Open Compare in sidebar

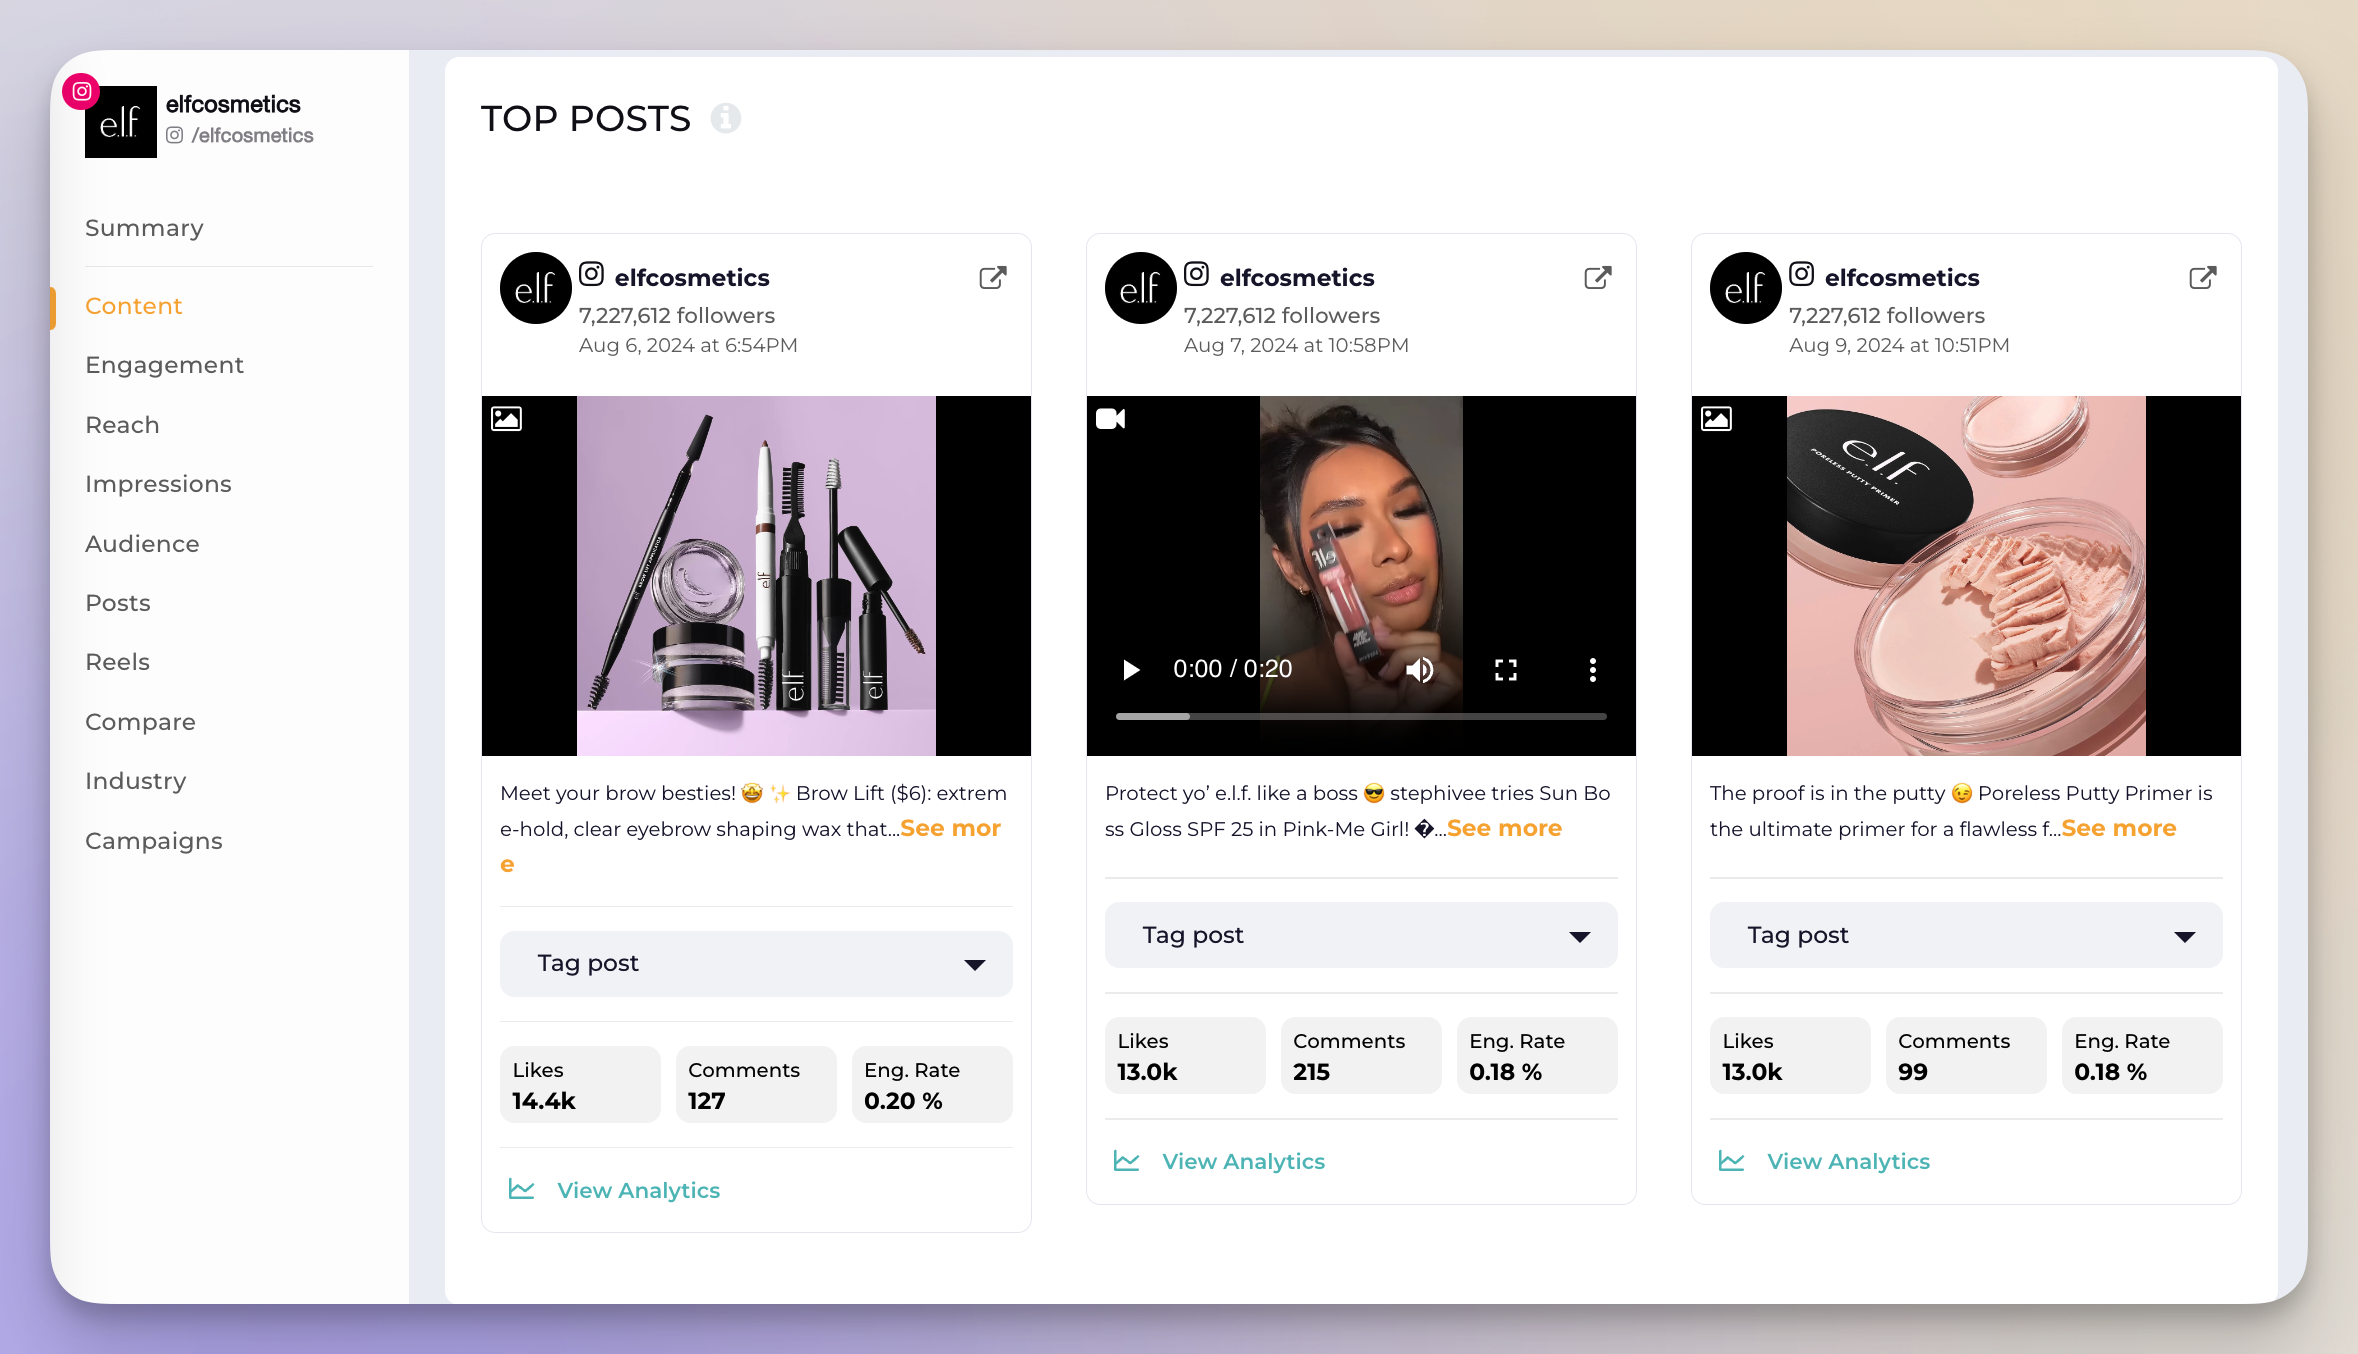click(140, 722)
